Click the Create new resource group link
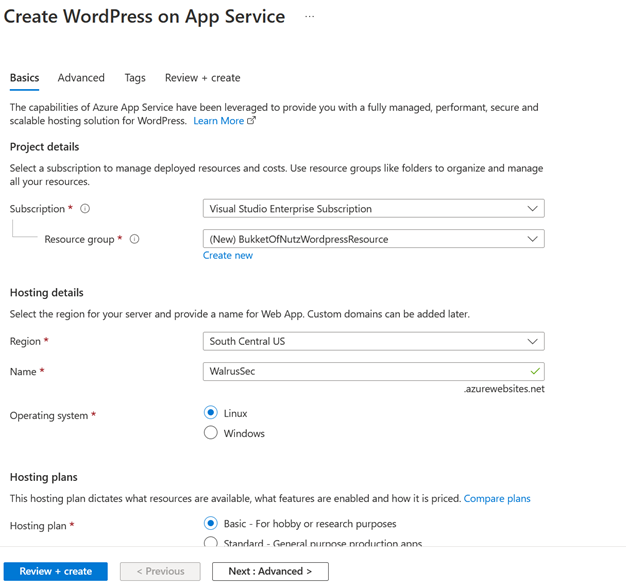This screenshot has width=626, height=587. [x=228, y=255]
